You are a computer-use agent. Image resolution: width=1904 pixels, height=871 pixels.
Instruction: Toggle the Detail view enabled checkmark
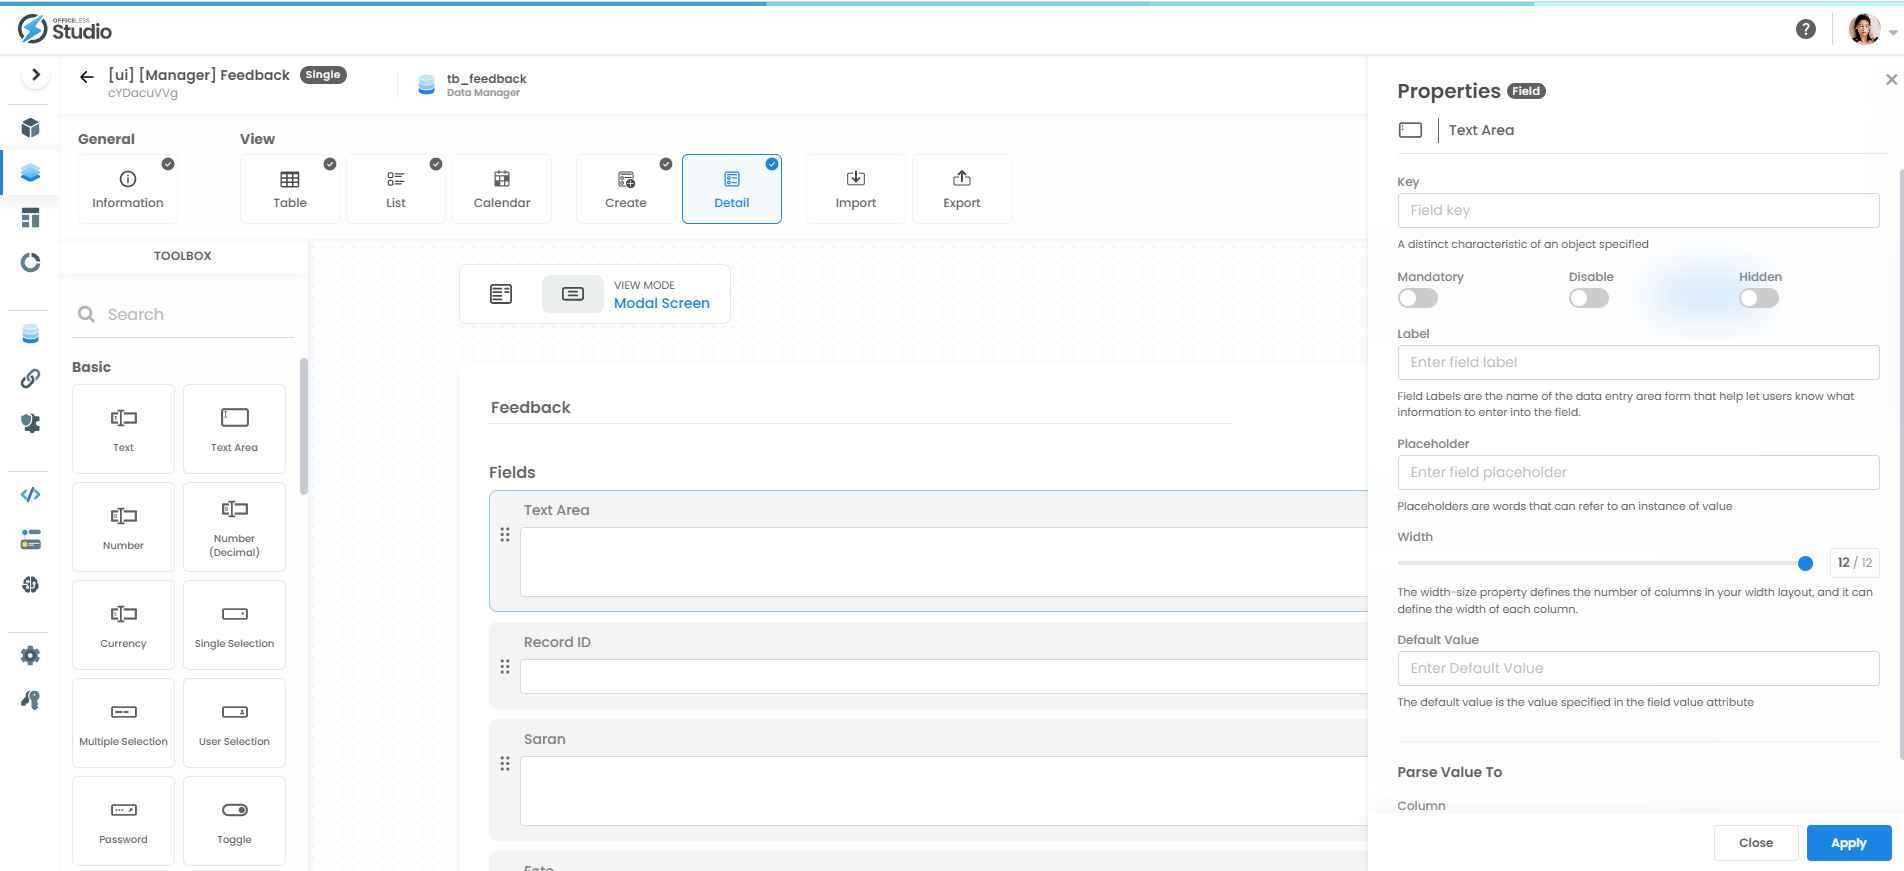click(772, 164)
